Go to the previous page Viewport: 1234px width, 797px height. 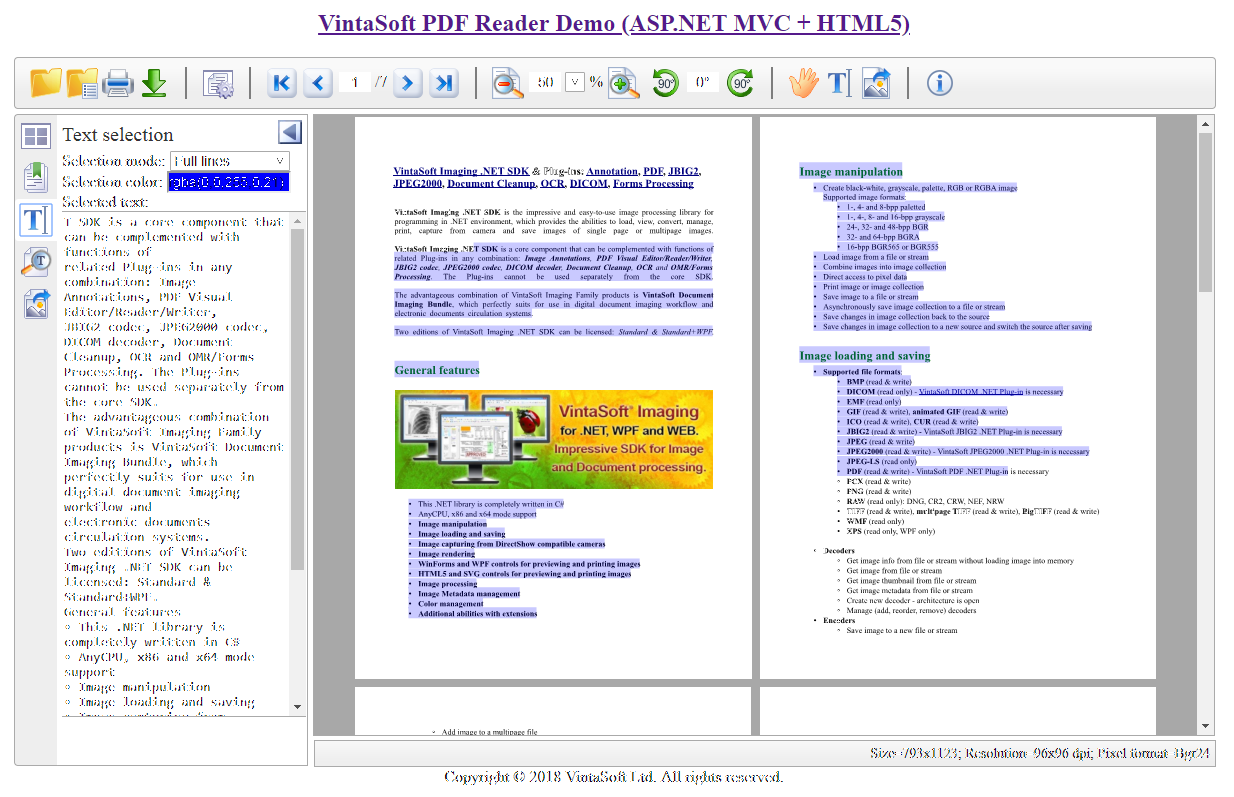tap(318, 83)
